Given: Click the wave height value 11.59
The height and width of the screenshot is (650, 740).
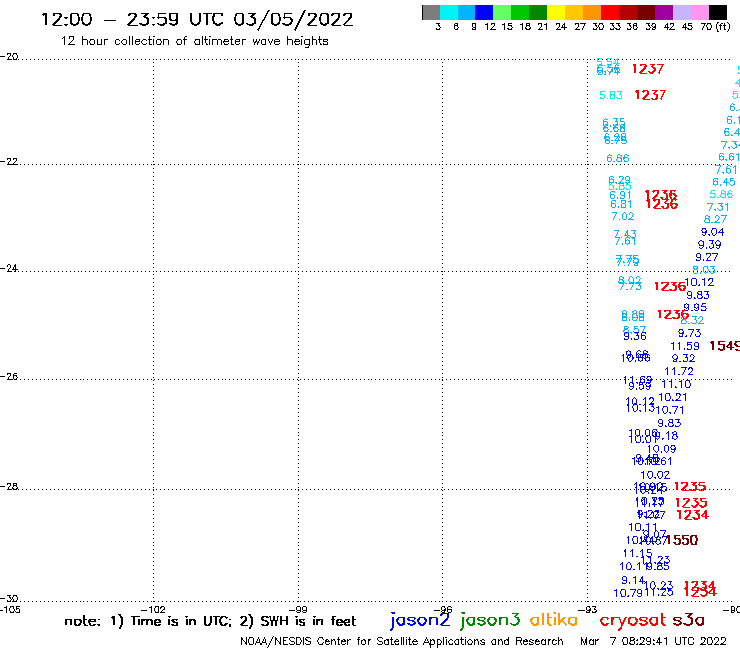Looking at the screenshot, I should click(x=685, y=346).
